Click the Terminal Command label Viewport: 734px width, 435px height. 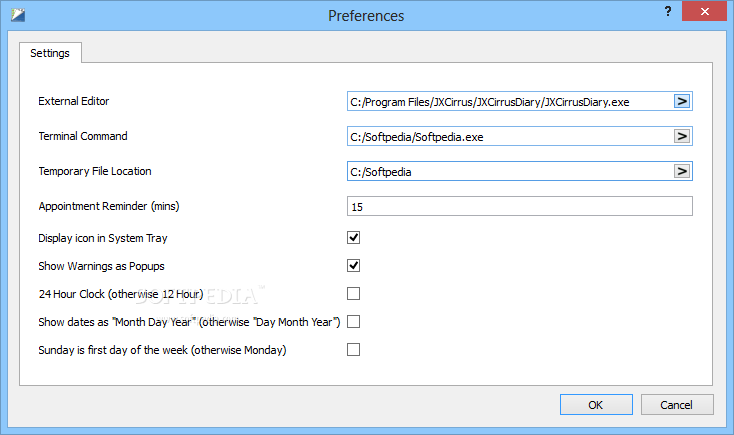83,136
